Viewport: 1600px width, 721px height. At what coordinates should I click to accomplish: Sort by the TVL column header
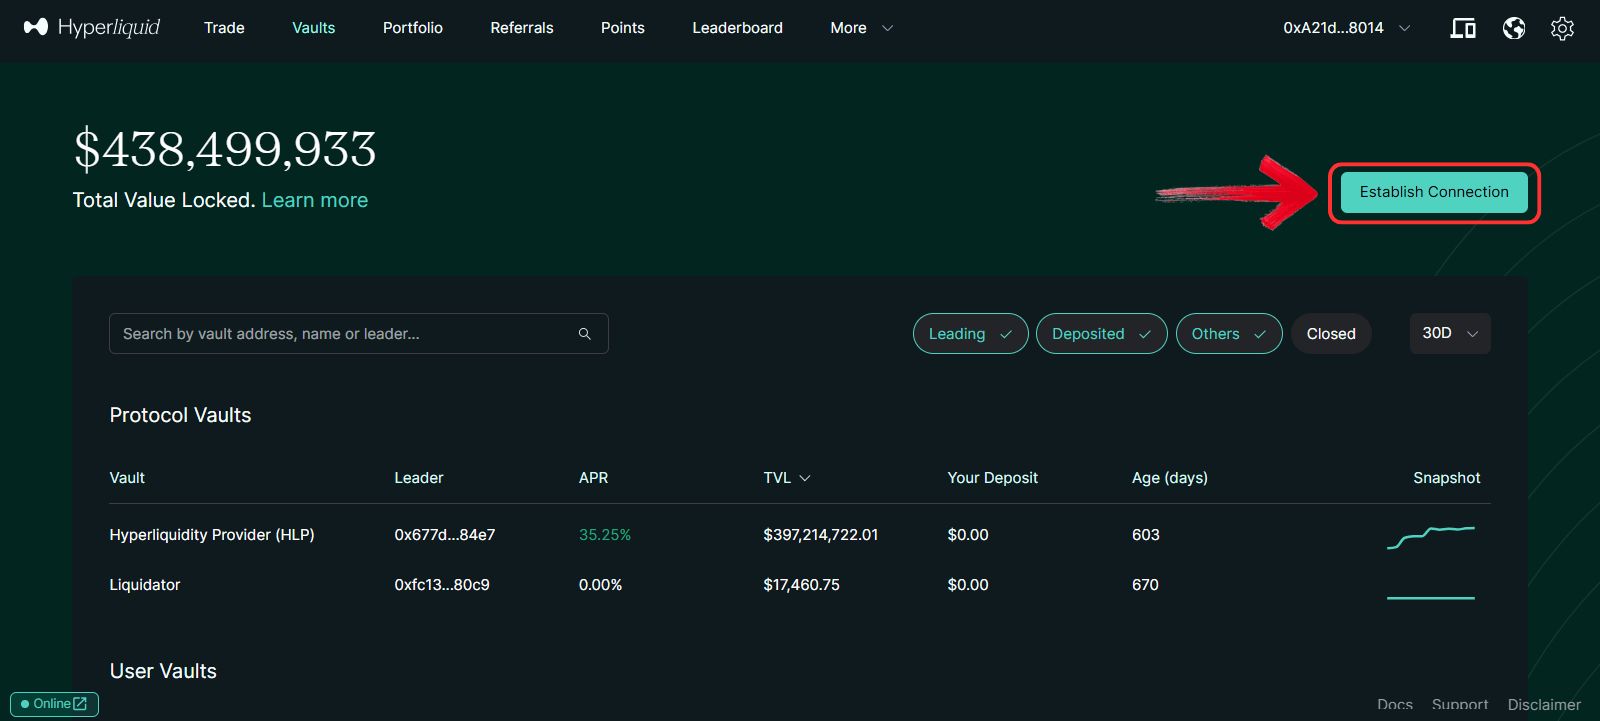pos(787,478)
